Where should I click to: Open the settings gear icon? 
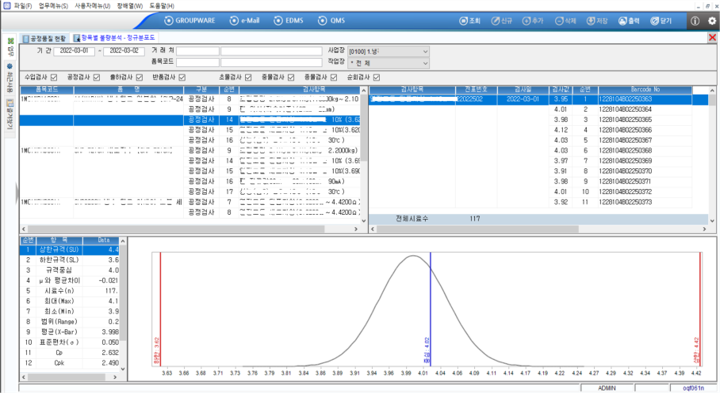point(712,21)
